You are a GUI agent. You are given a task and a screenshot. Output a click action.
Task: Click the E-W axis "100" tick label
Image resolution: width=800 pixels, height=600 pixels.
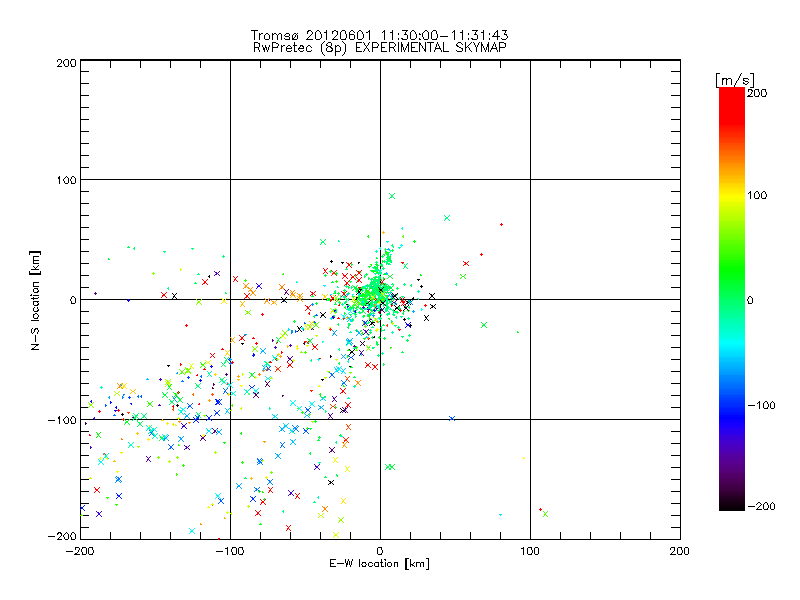point(530,551)
